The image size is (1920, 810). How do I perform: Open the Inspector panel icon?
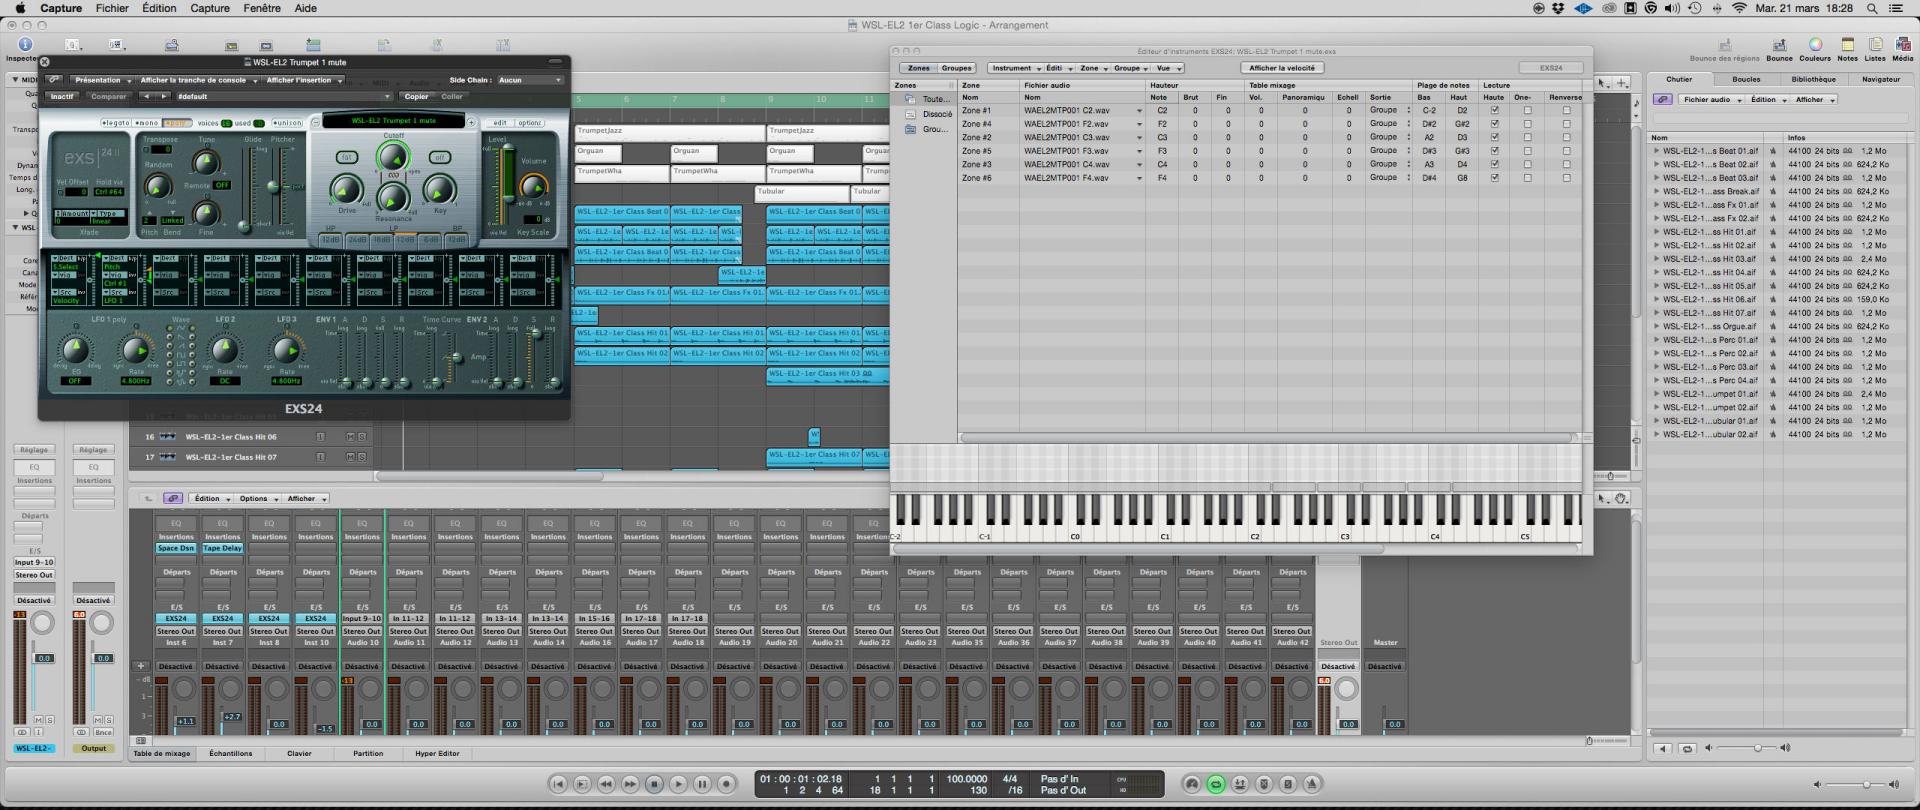[25, 44]
